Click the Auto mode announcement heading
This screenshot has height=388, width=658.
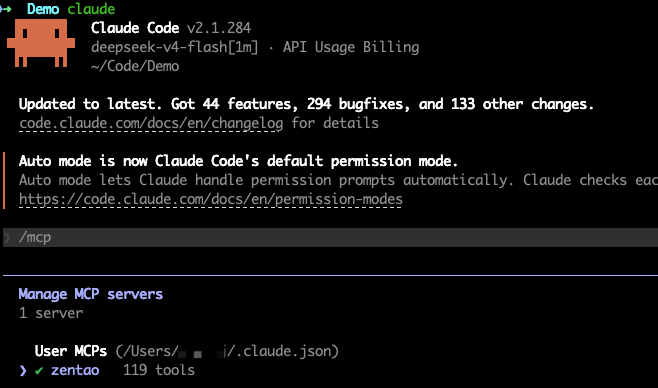tap(238, 161)
